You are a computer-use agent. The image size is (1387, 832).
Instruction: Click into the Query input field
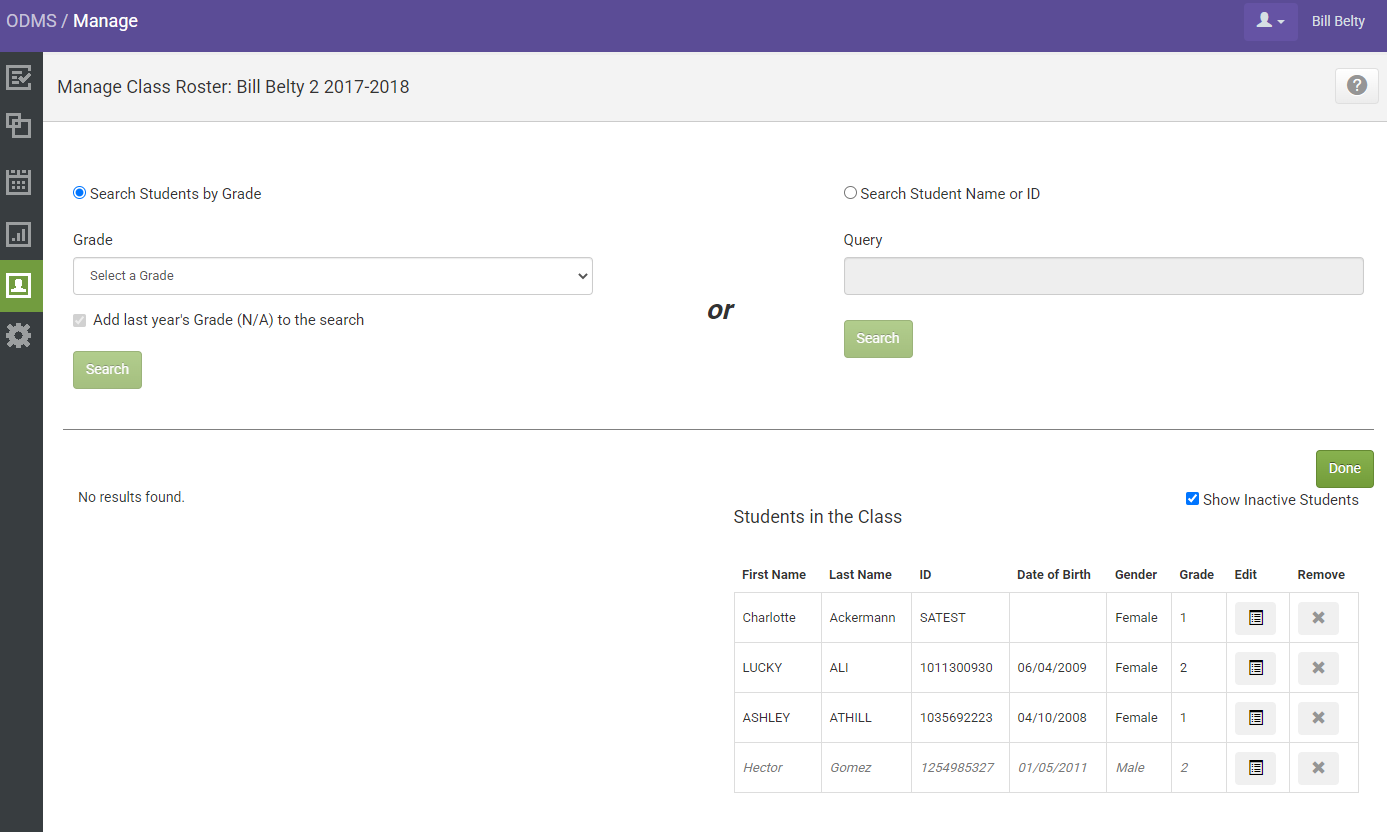1104,276
